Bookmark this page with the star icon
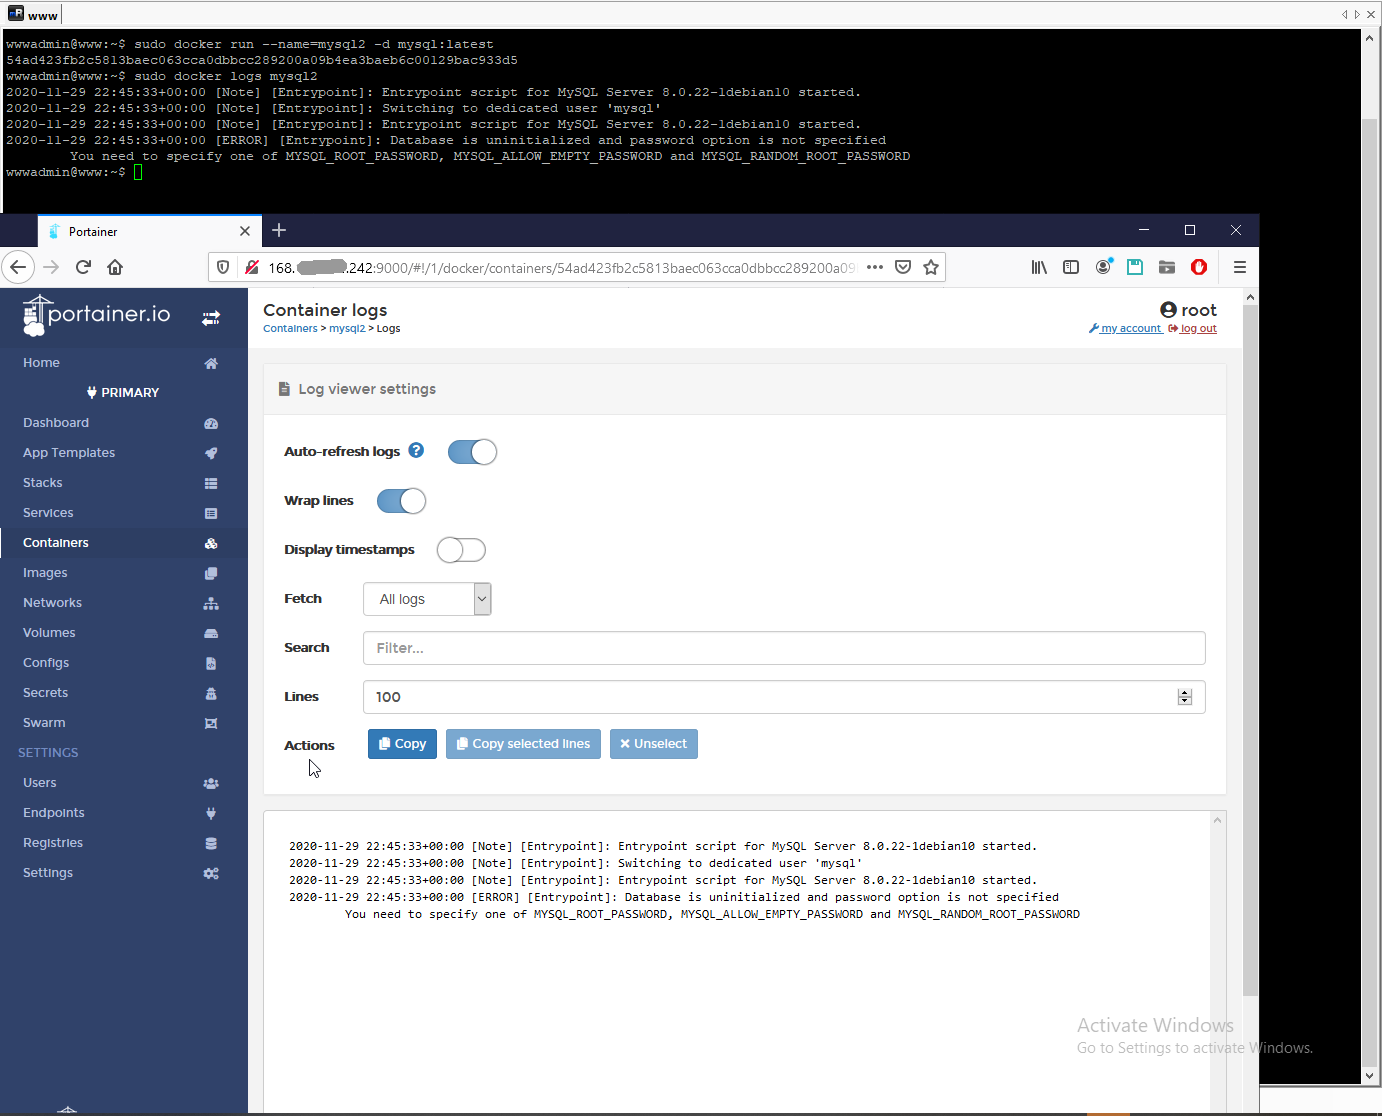 [x=931, y=267]
